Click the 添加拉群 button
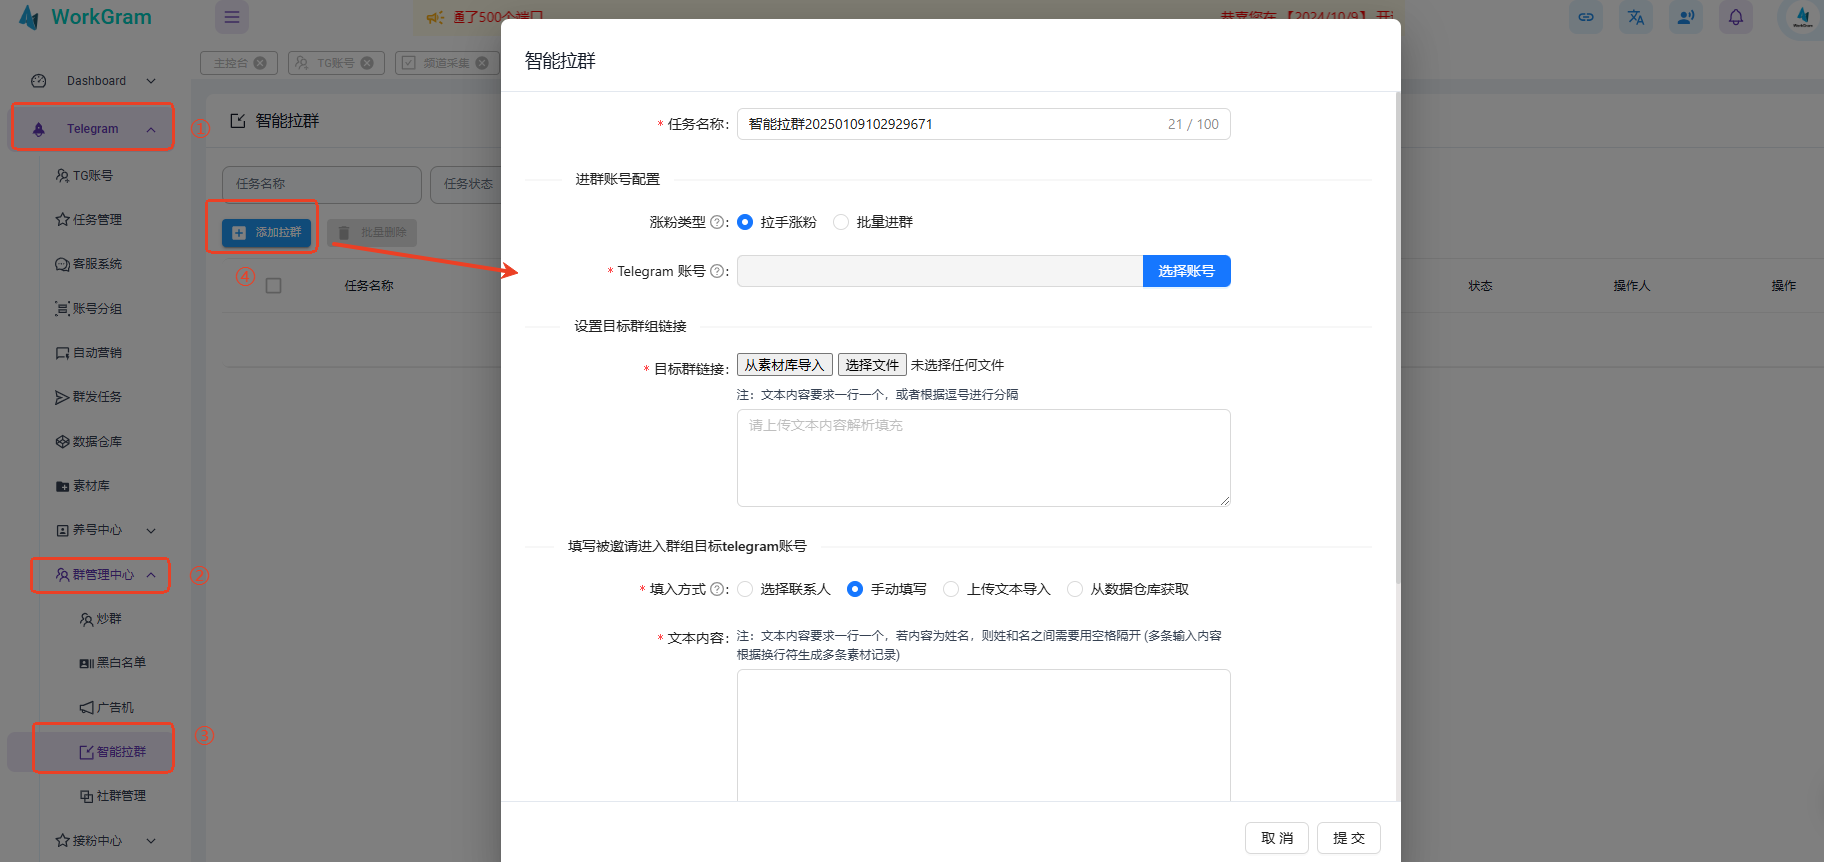 (x=267, y=232)
